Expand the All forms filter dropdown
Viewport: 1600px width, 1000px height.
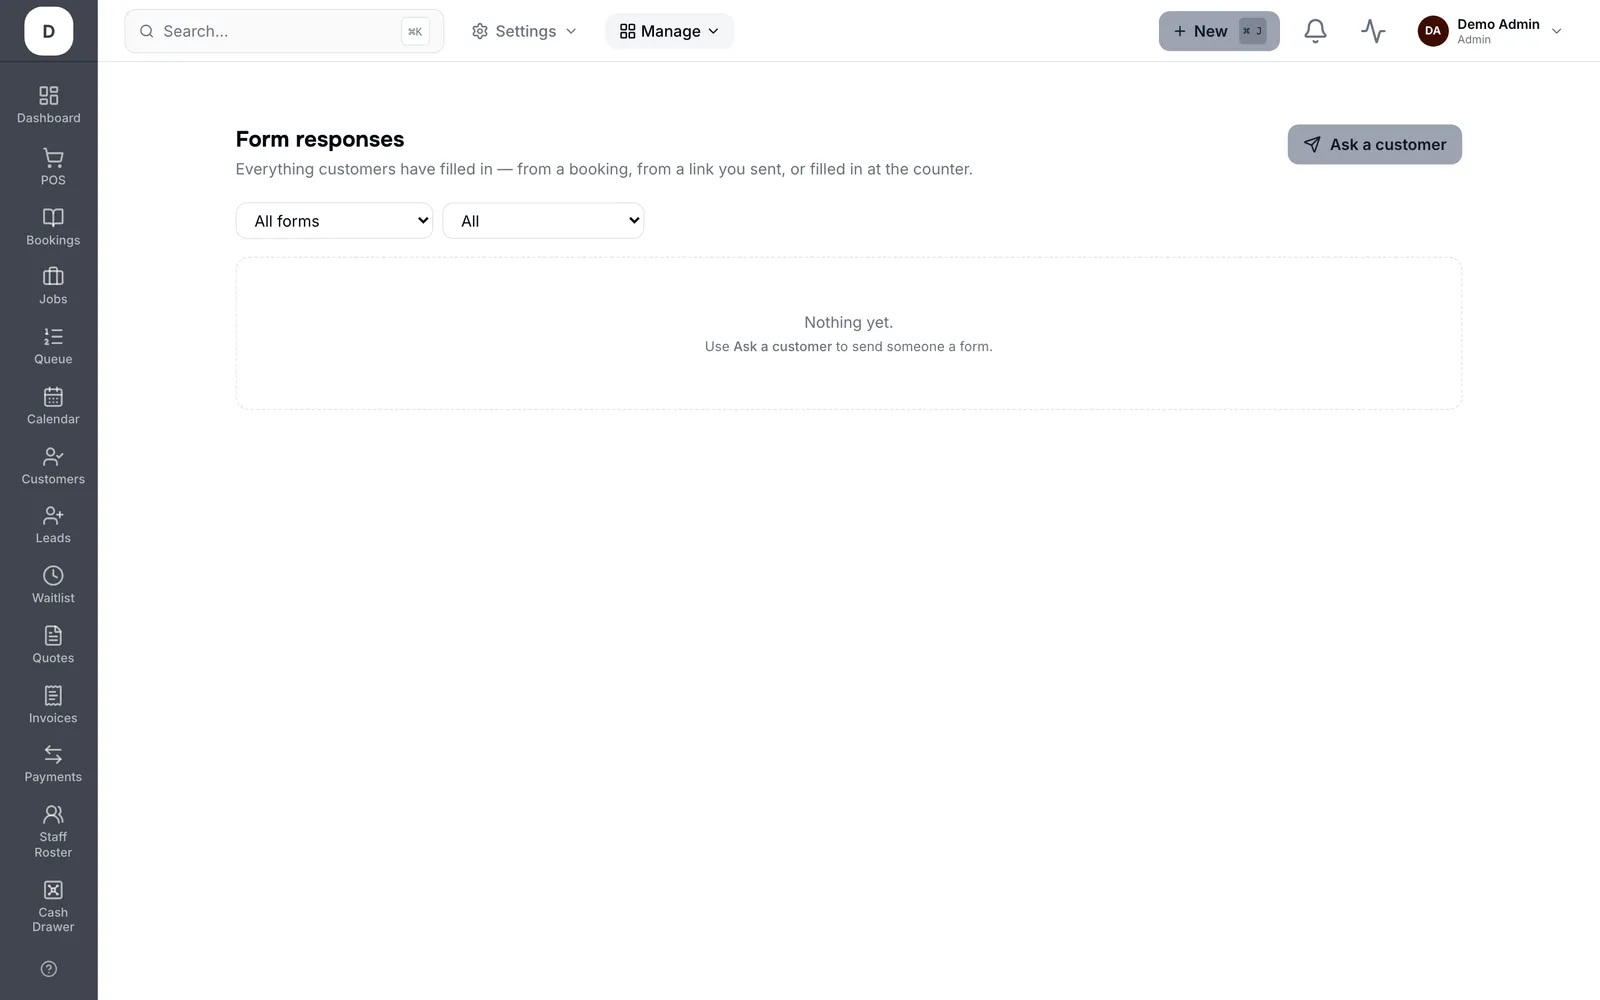pos(334,221)
